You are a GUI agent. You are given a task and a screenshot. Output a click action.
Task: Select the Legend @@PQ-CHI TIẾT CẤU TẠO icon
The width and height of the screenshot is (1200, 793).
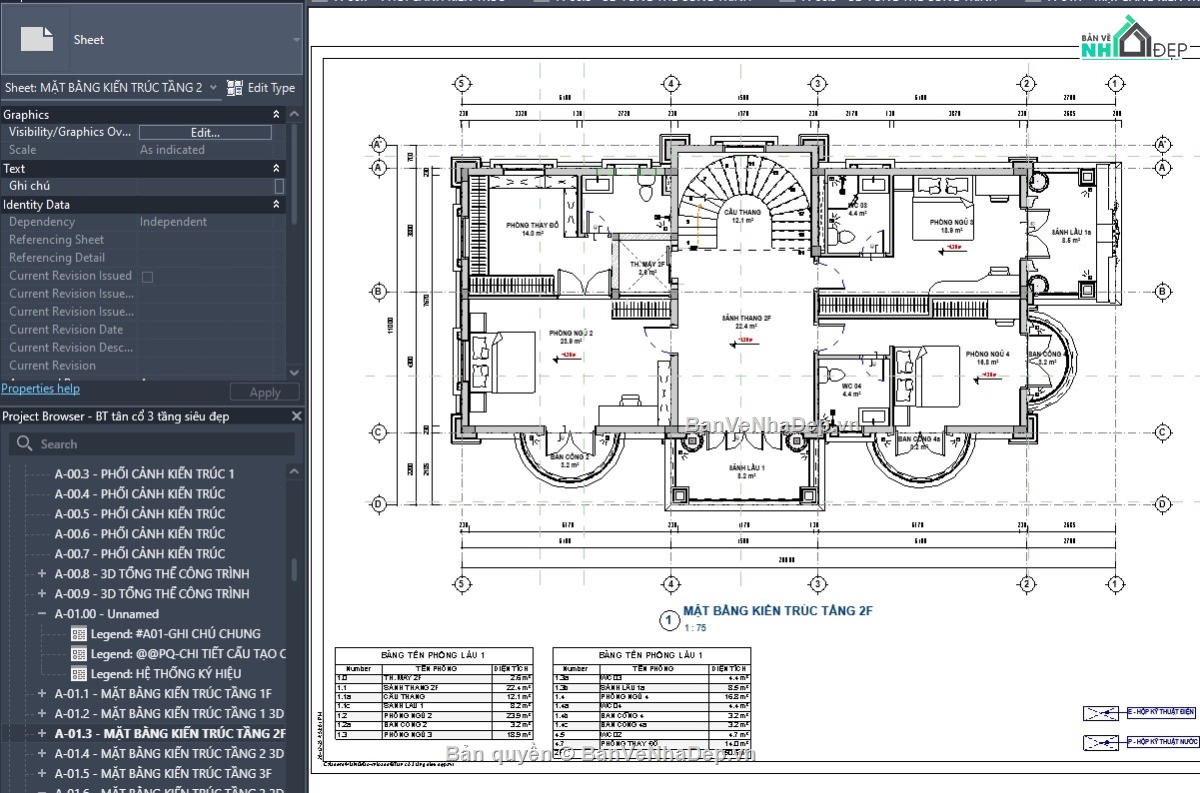(80, 653)
